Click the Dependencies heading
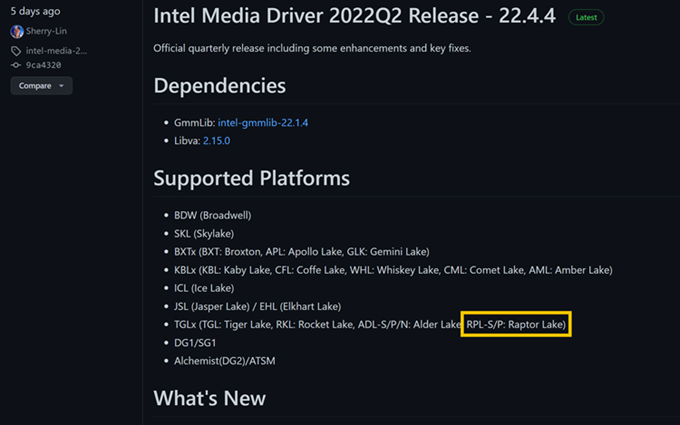Screen dimensions: 680x425 coord(219,85)
